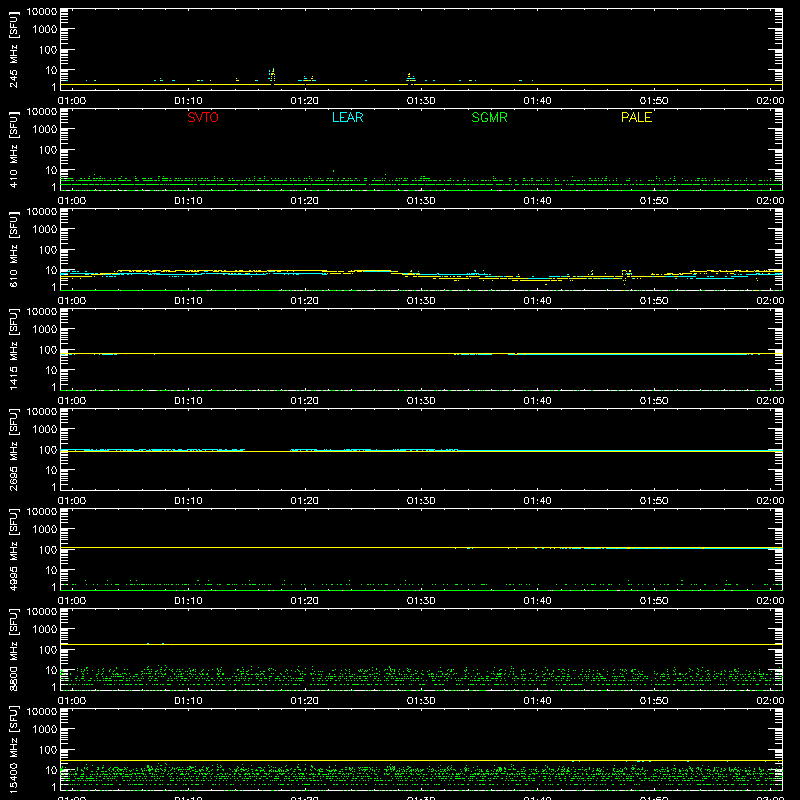The image size is (800, 800).
Task: Select the 4995 MHz [SFU] axis title
Action: [14, 549]
